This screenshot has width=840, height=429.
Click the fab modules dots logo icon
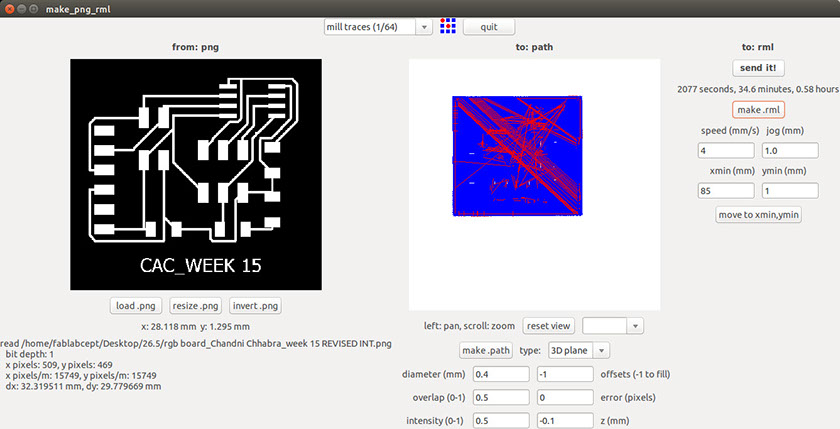click(448, 26)
